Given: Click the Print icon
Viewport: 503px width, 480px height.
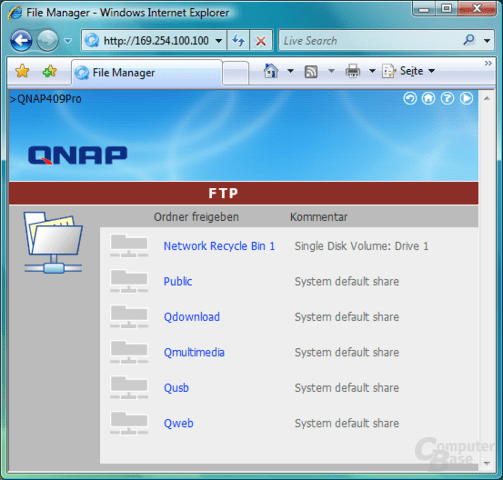Looking at the screenshot, I should pos(353,71).
